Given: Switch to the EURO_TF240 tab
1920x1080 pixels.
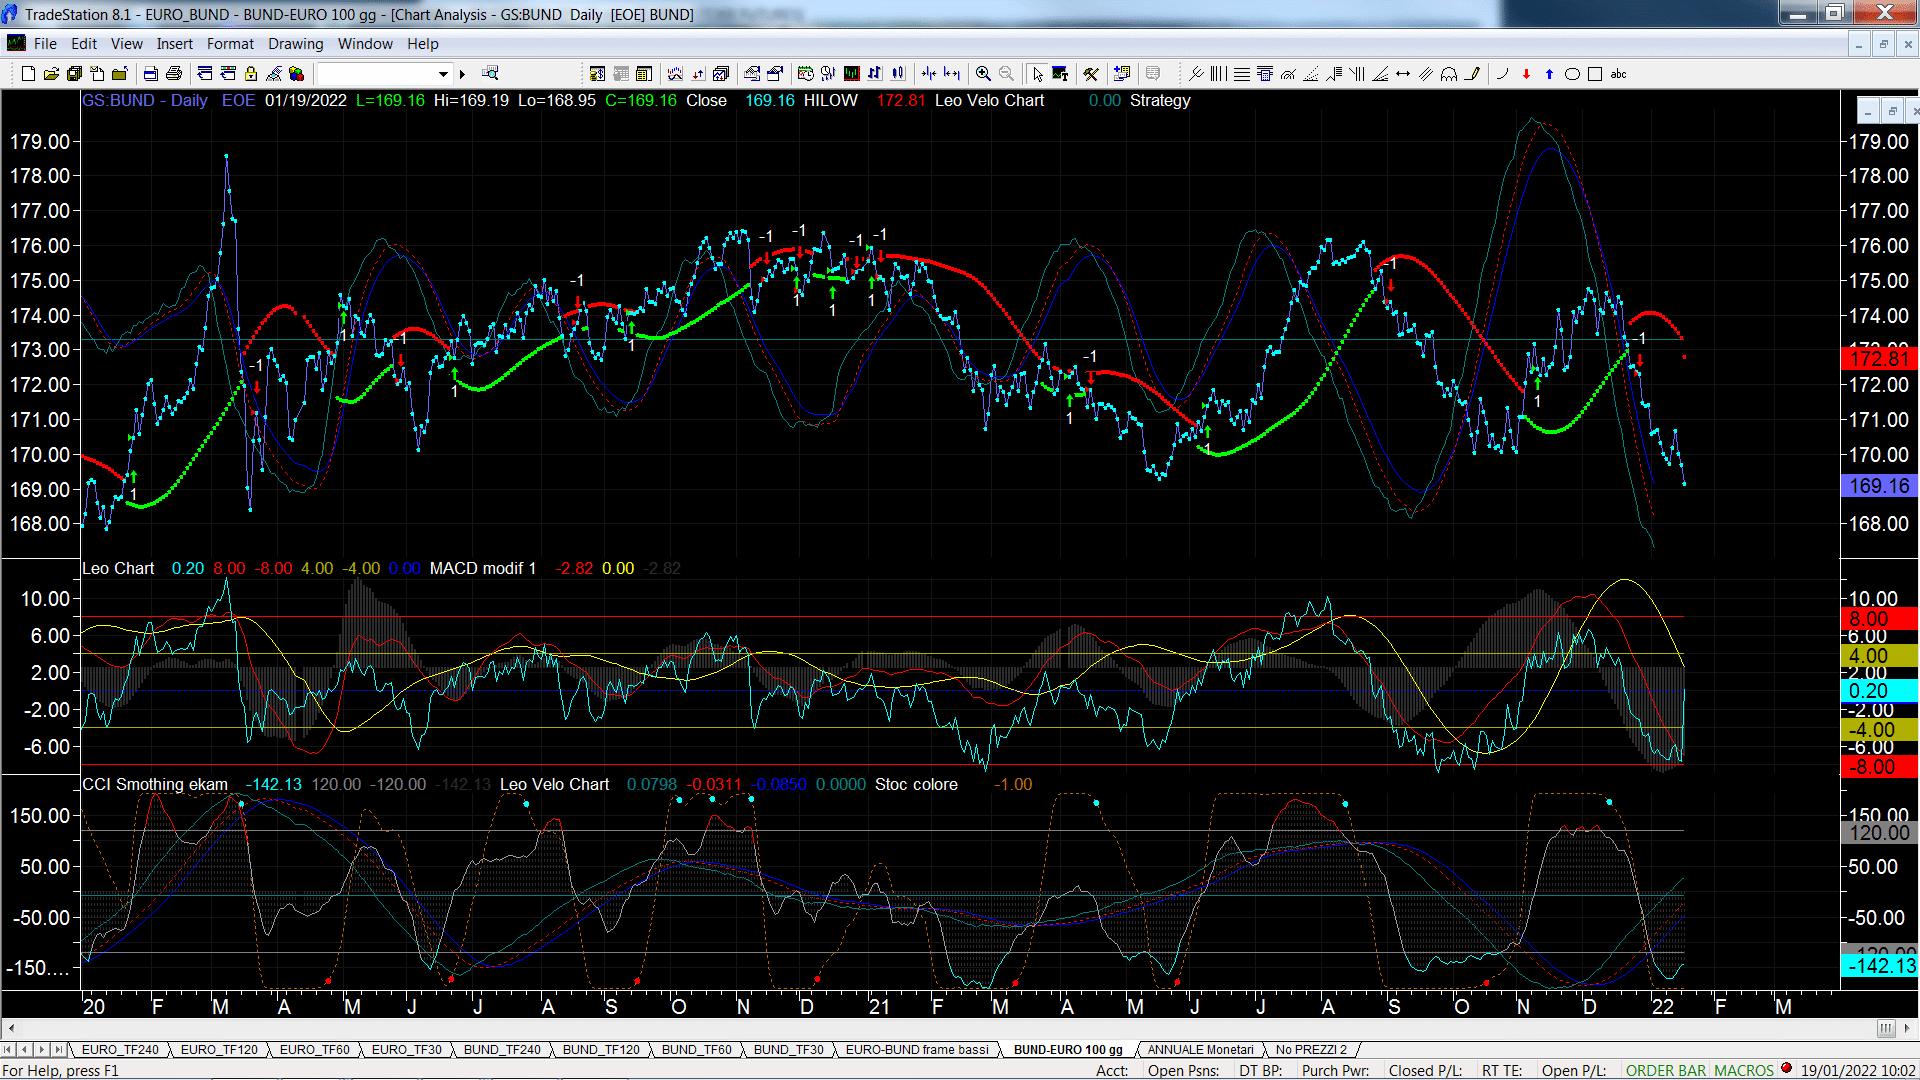Looking at the screenshot, I should pyautogui.click(x=120, y=1049).
